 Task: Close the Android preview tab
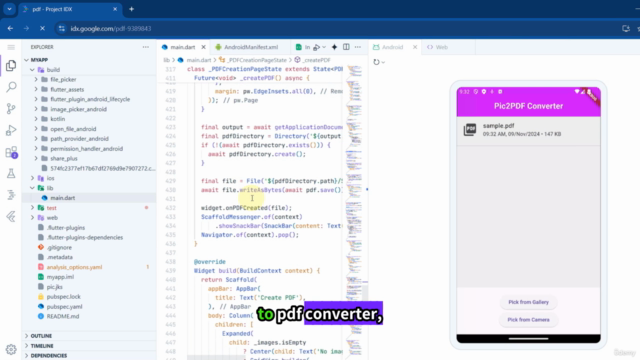tap(415, 47)
